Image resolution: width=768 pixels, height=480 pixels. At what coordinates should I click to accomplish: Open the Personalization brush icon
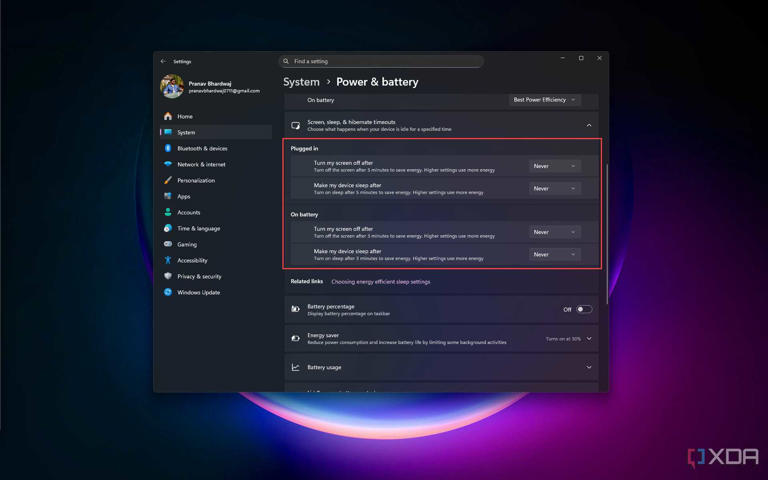click(x=168, y=180)
